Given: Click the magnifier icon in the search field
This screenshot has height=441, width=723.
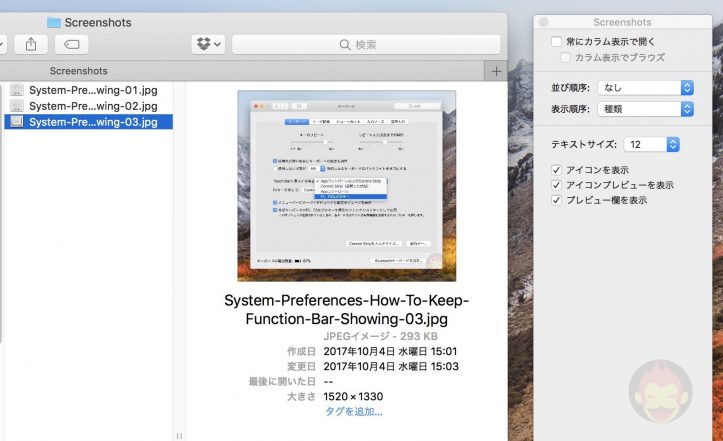Looking at the screenshot, I should [x=344, y=45].
